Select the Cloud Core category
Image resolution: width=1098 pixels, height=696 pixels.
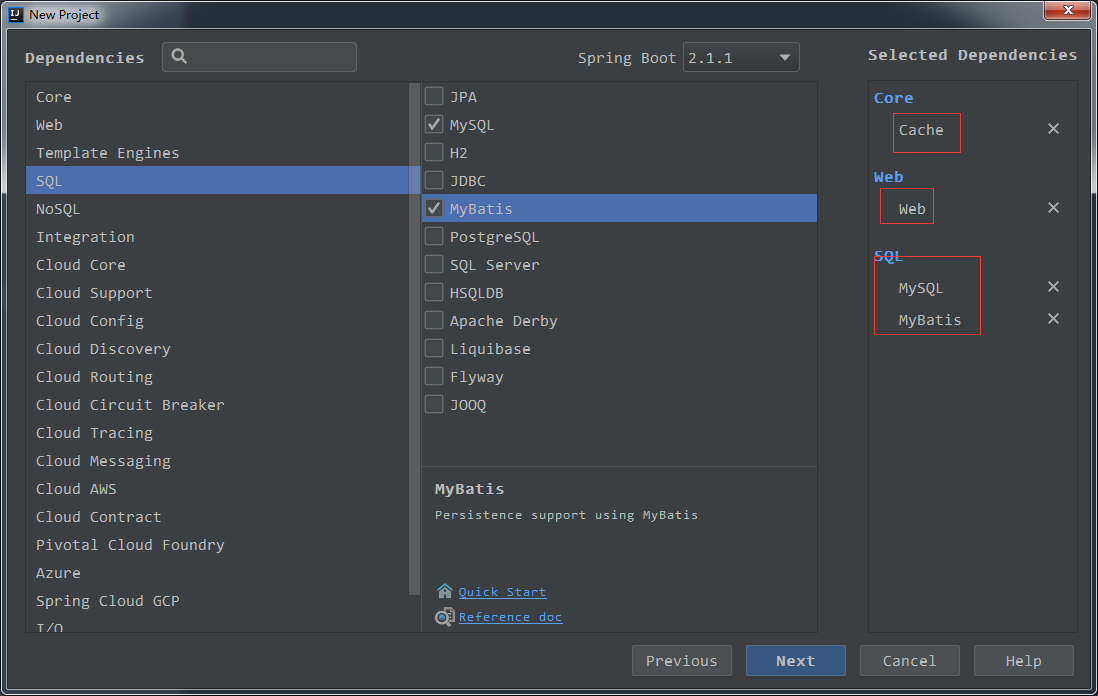click(217, 265)
